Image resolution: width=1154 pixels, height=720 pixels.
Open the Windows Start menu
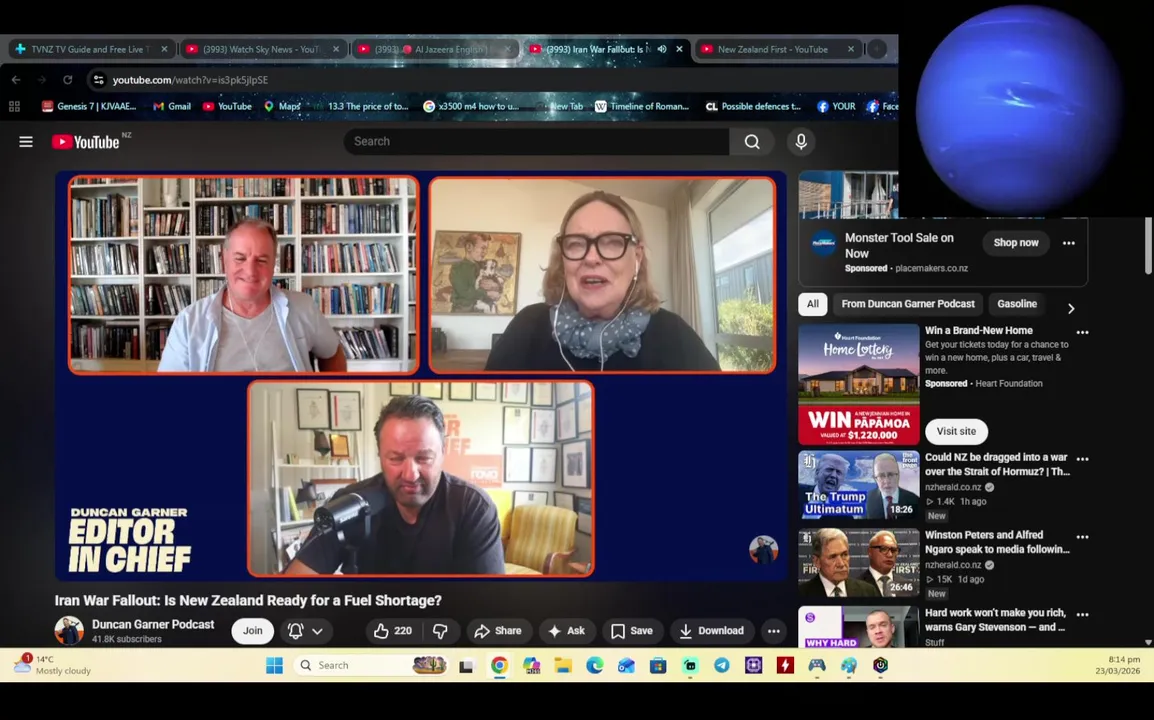(275, 666)
